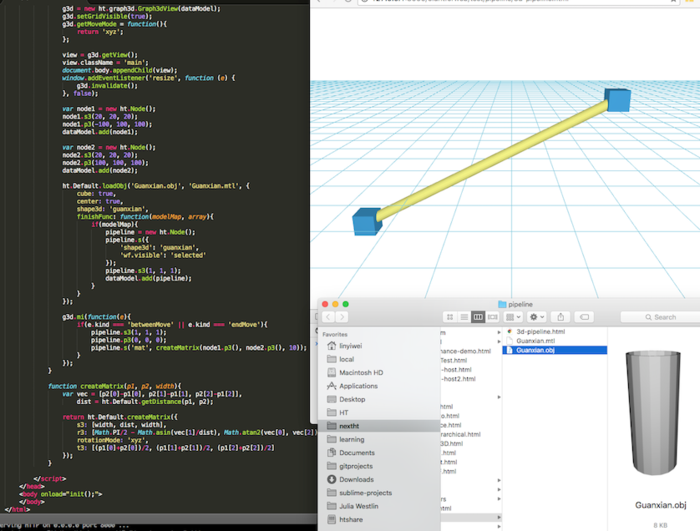
Task: Click the Finder Share button
Action: click(561, 317)
